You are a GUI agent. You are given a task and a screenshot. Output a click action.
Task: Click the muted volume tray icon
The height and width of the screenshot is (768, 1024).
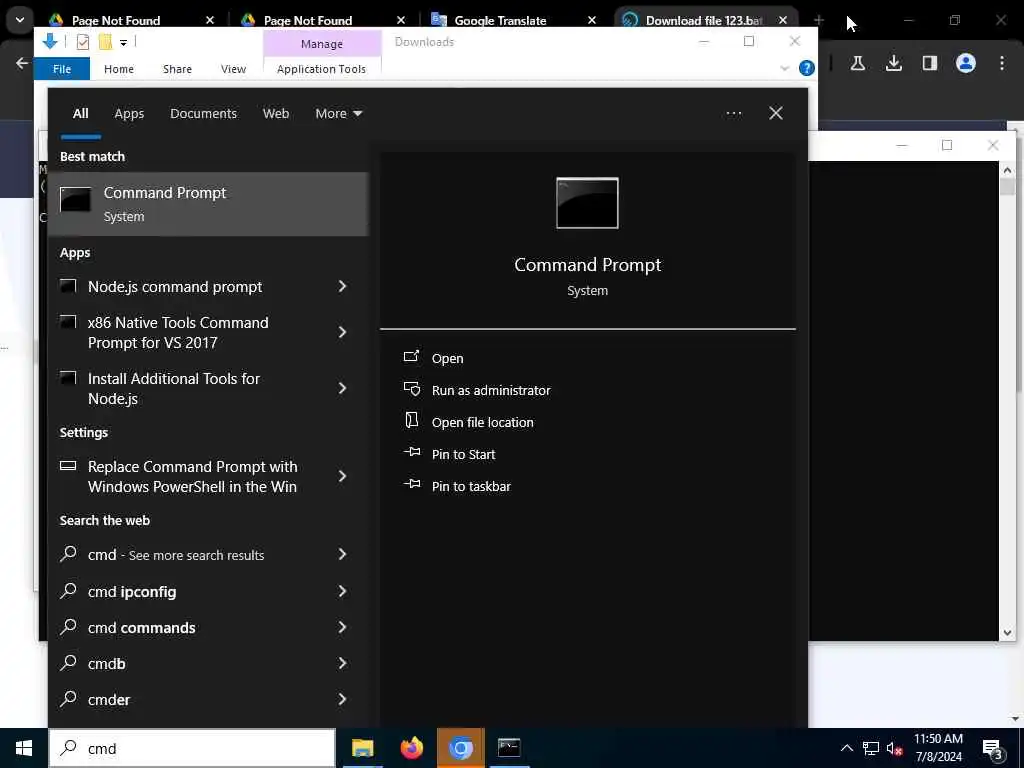pyautogui.click(x=894, y=748)
